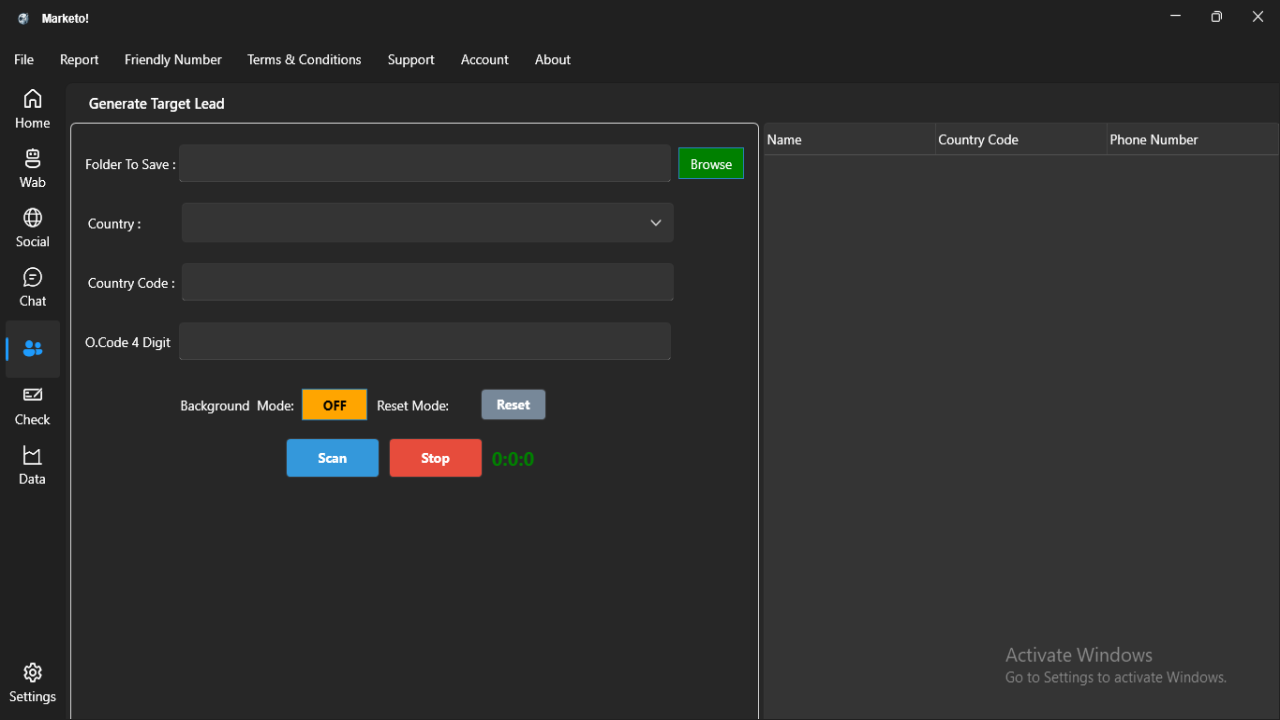Click the Browse button to choose a folder
Screen dimensions: 1280x720
coord(710,163)
